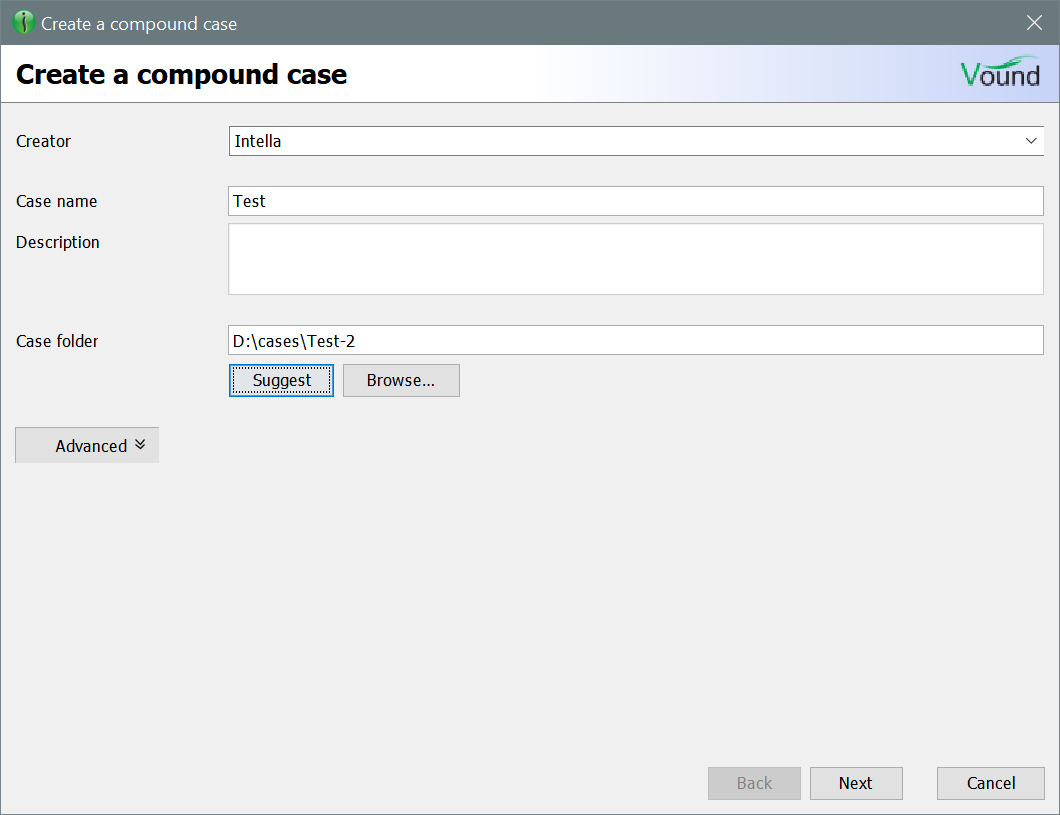Focus the Case name field containing Test
The width and height of the screenshot is (1060, 815).
(x=635, y=201)
